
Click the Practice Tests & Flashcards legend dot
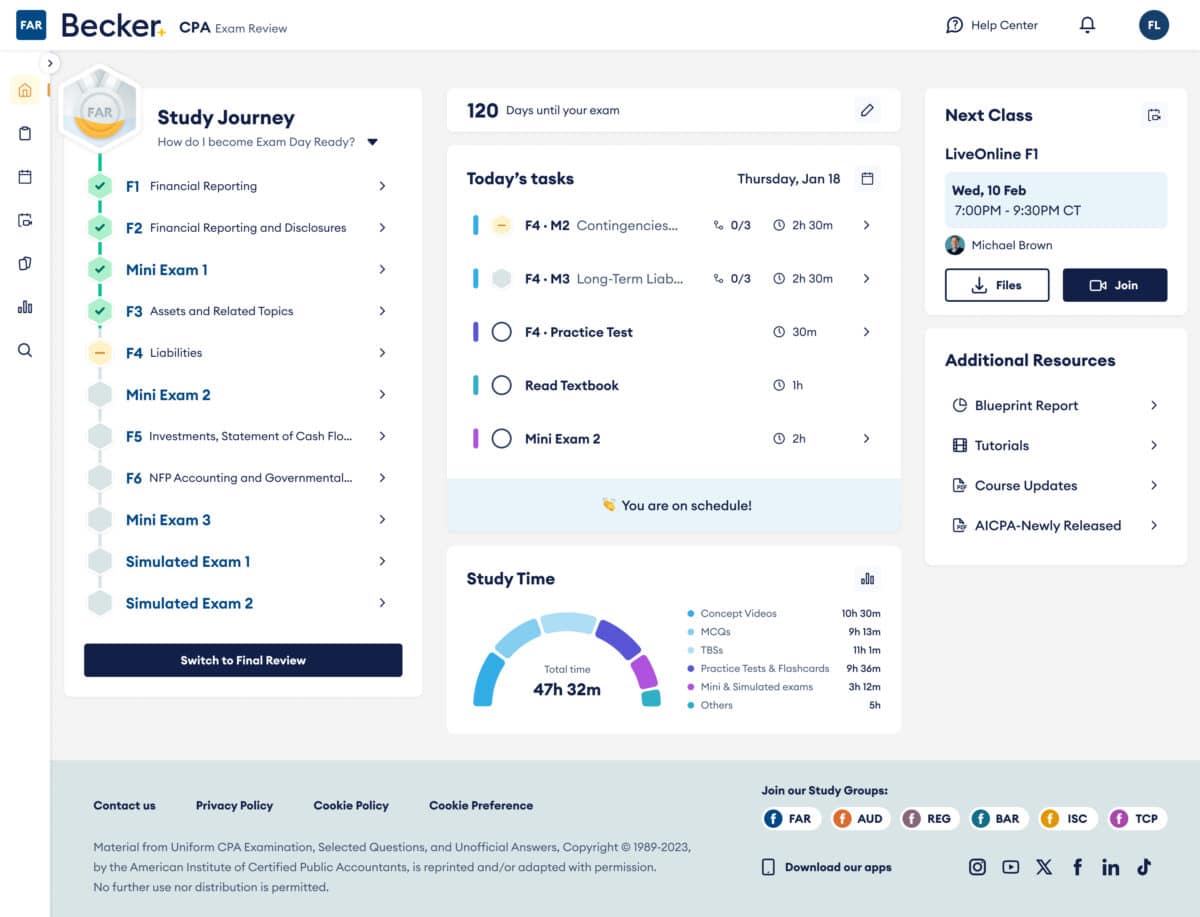click(x=690, y=669)
